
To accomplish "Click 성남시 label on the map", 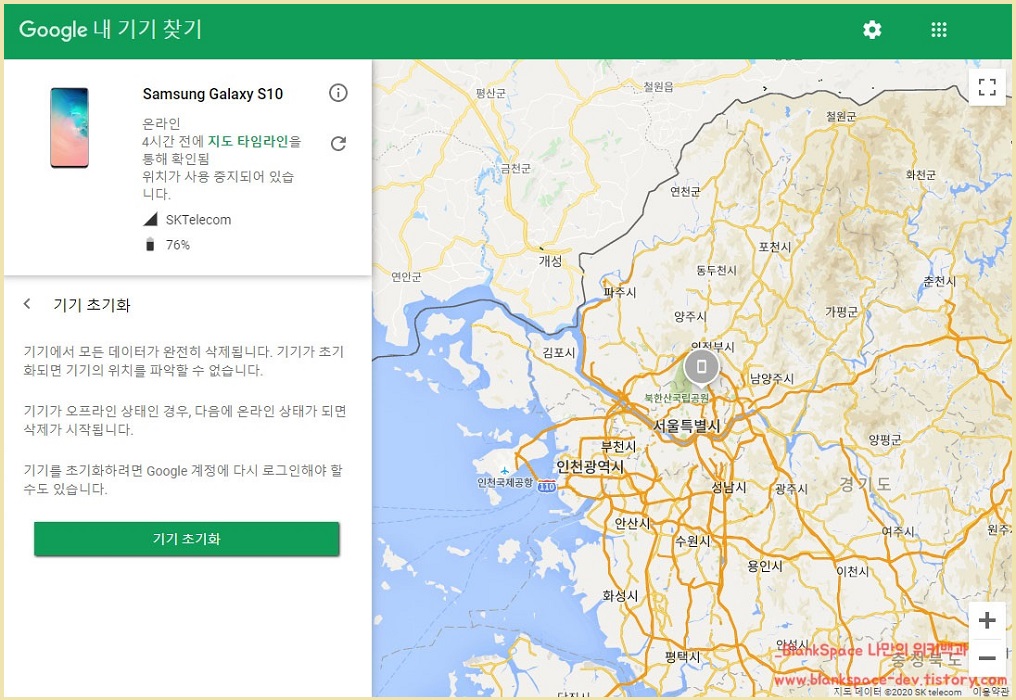I will 729,487.
